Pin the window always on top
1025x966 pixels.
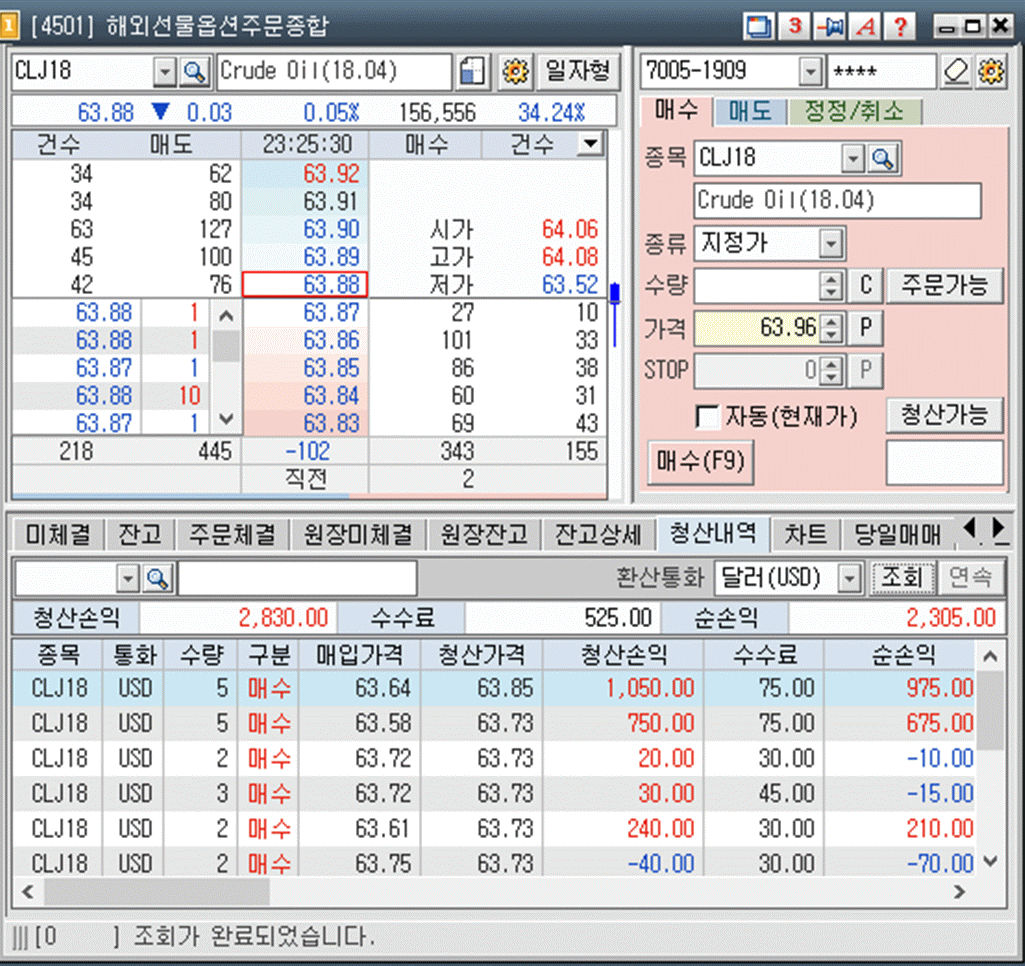[x=830, y=27]
